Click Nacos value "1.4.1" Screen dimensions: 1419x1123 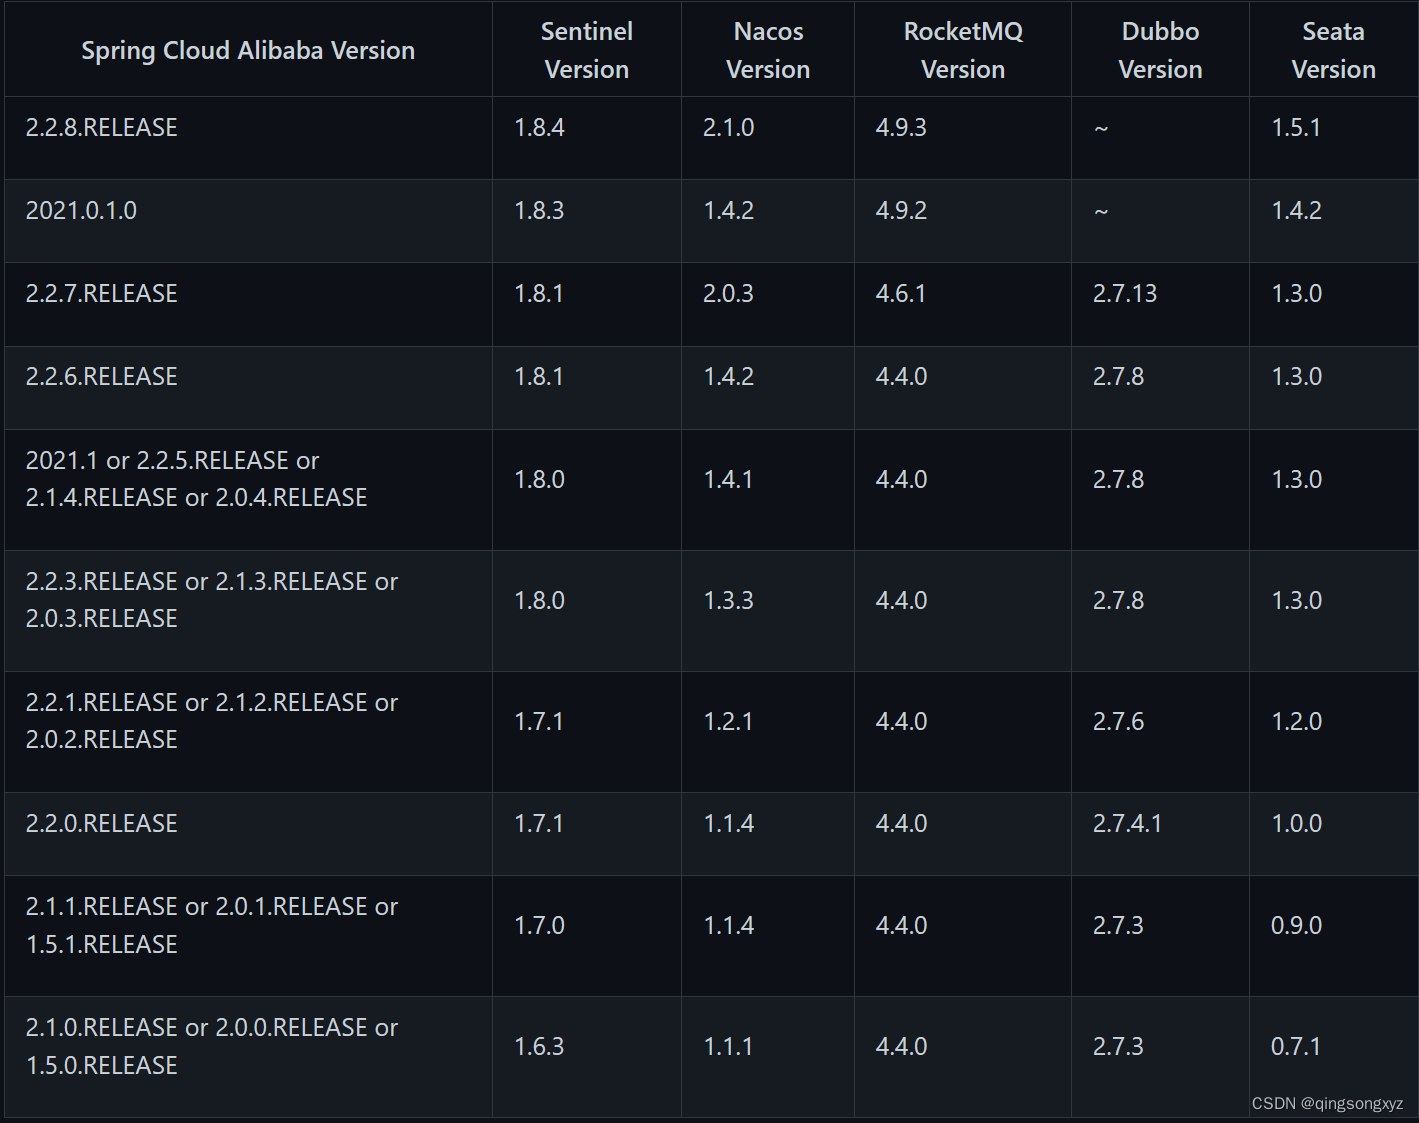tap(728, 480)
